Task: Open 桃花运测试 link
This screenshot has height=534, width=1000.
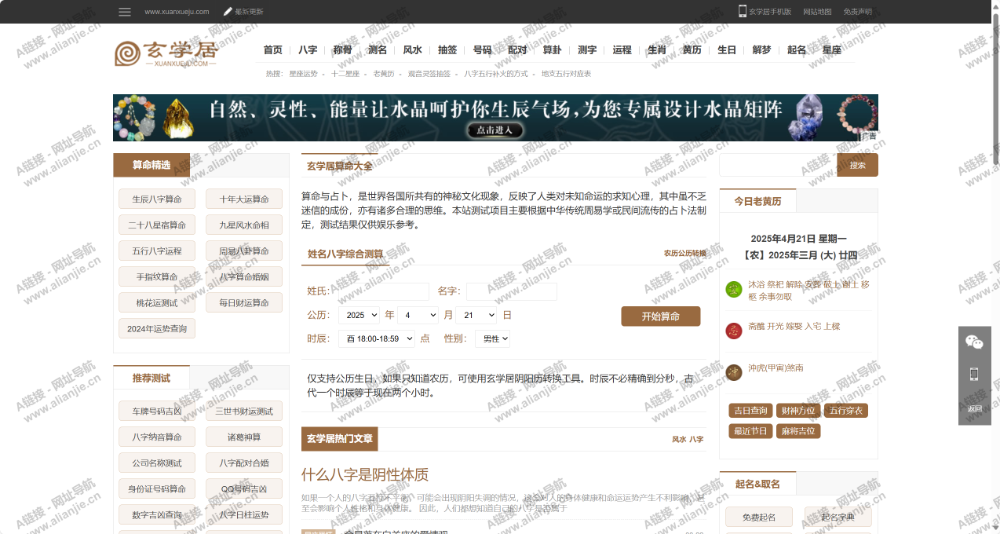Action: (157, 302)
